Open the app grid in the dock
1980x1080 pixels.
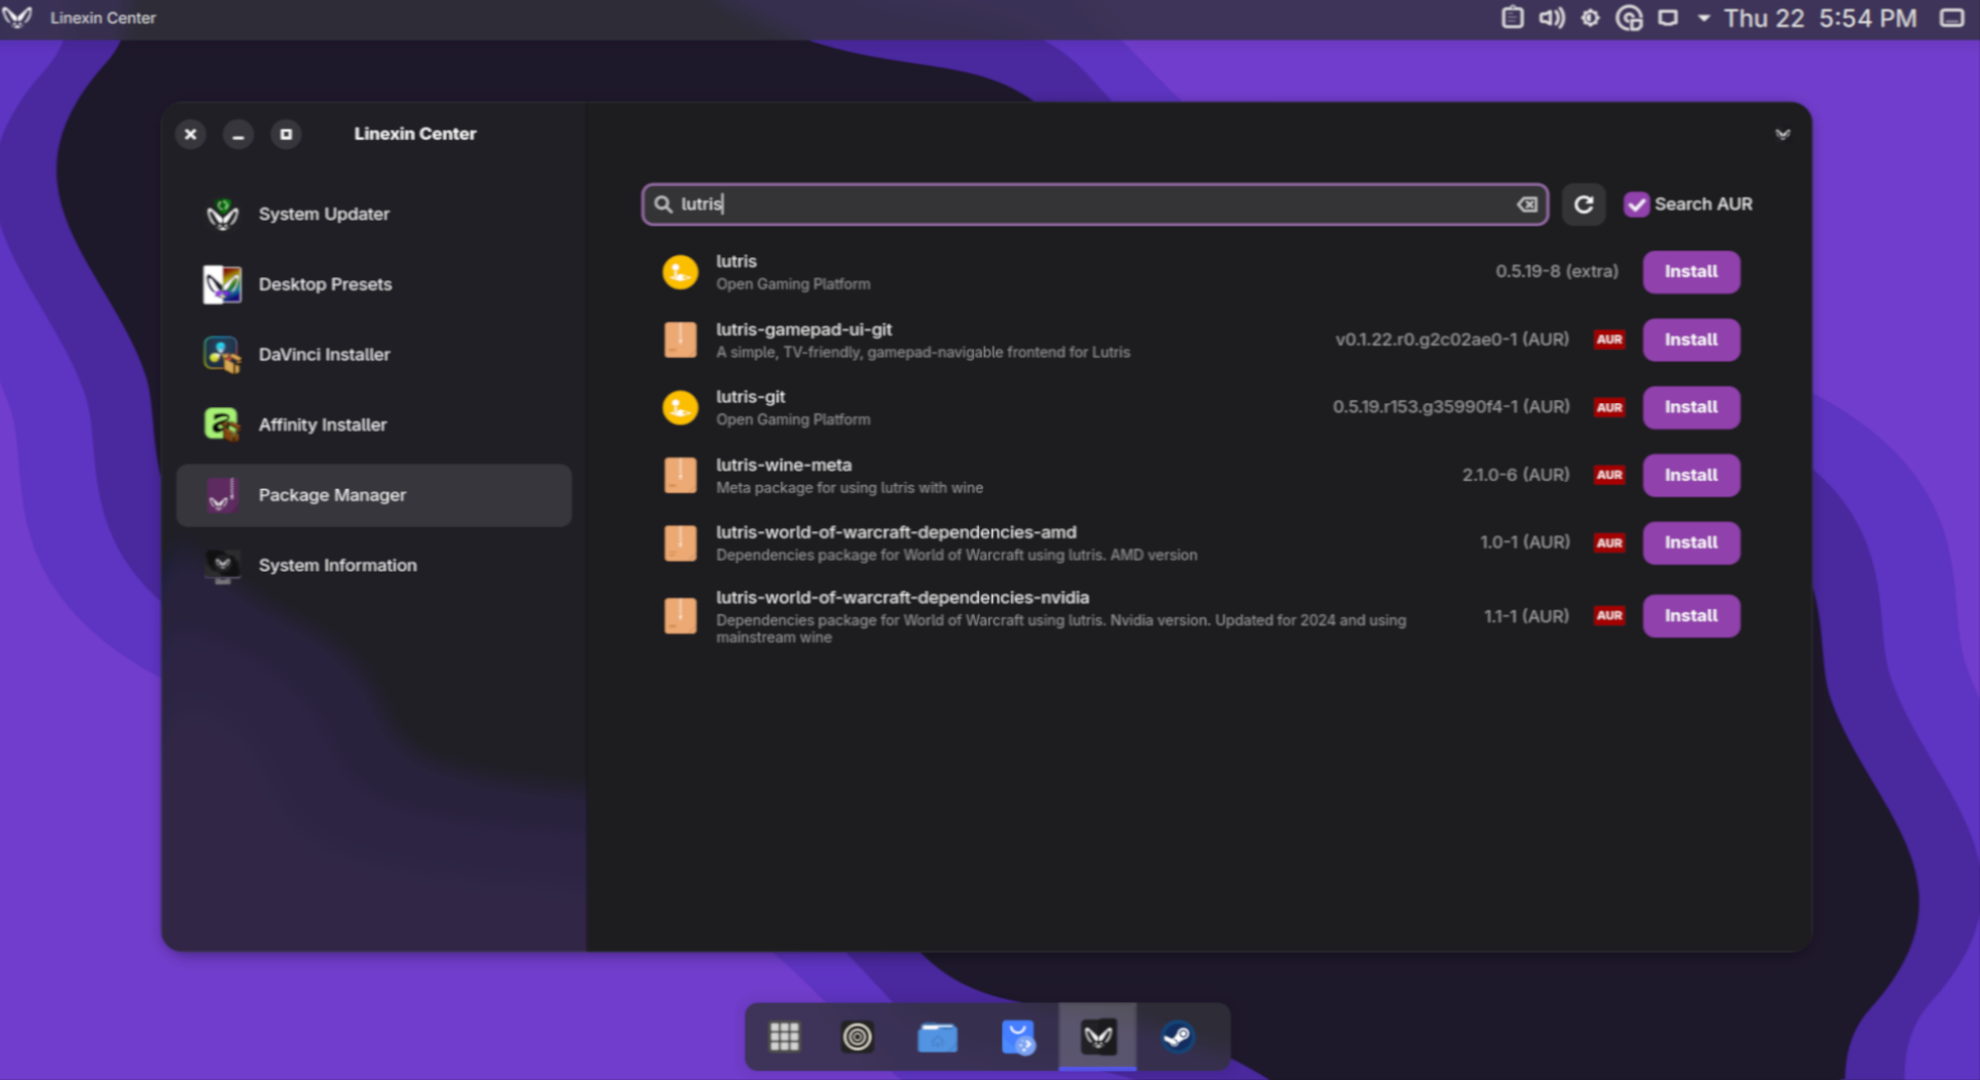pos(784,1037)
